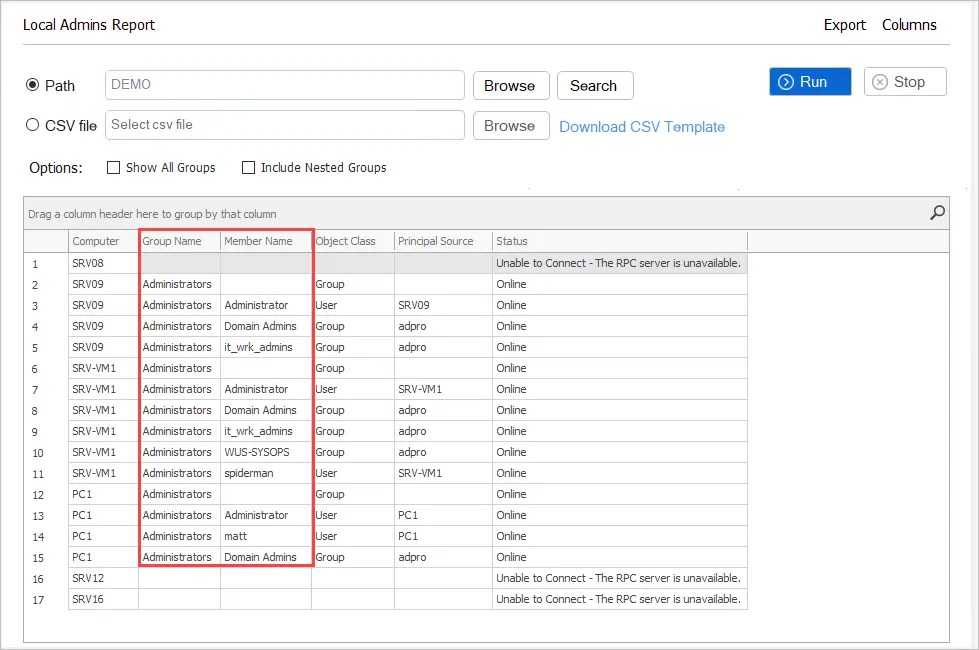Click the Download CSV Template link
This screenshot has width=979, height=650.
coord(643,127)
